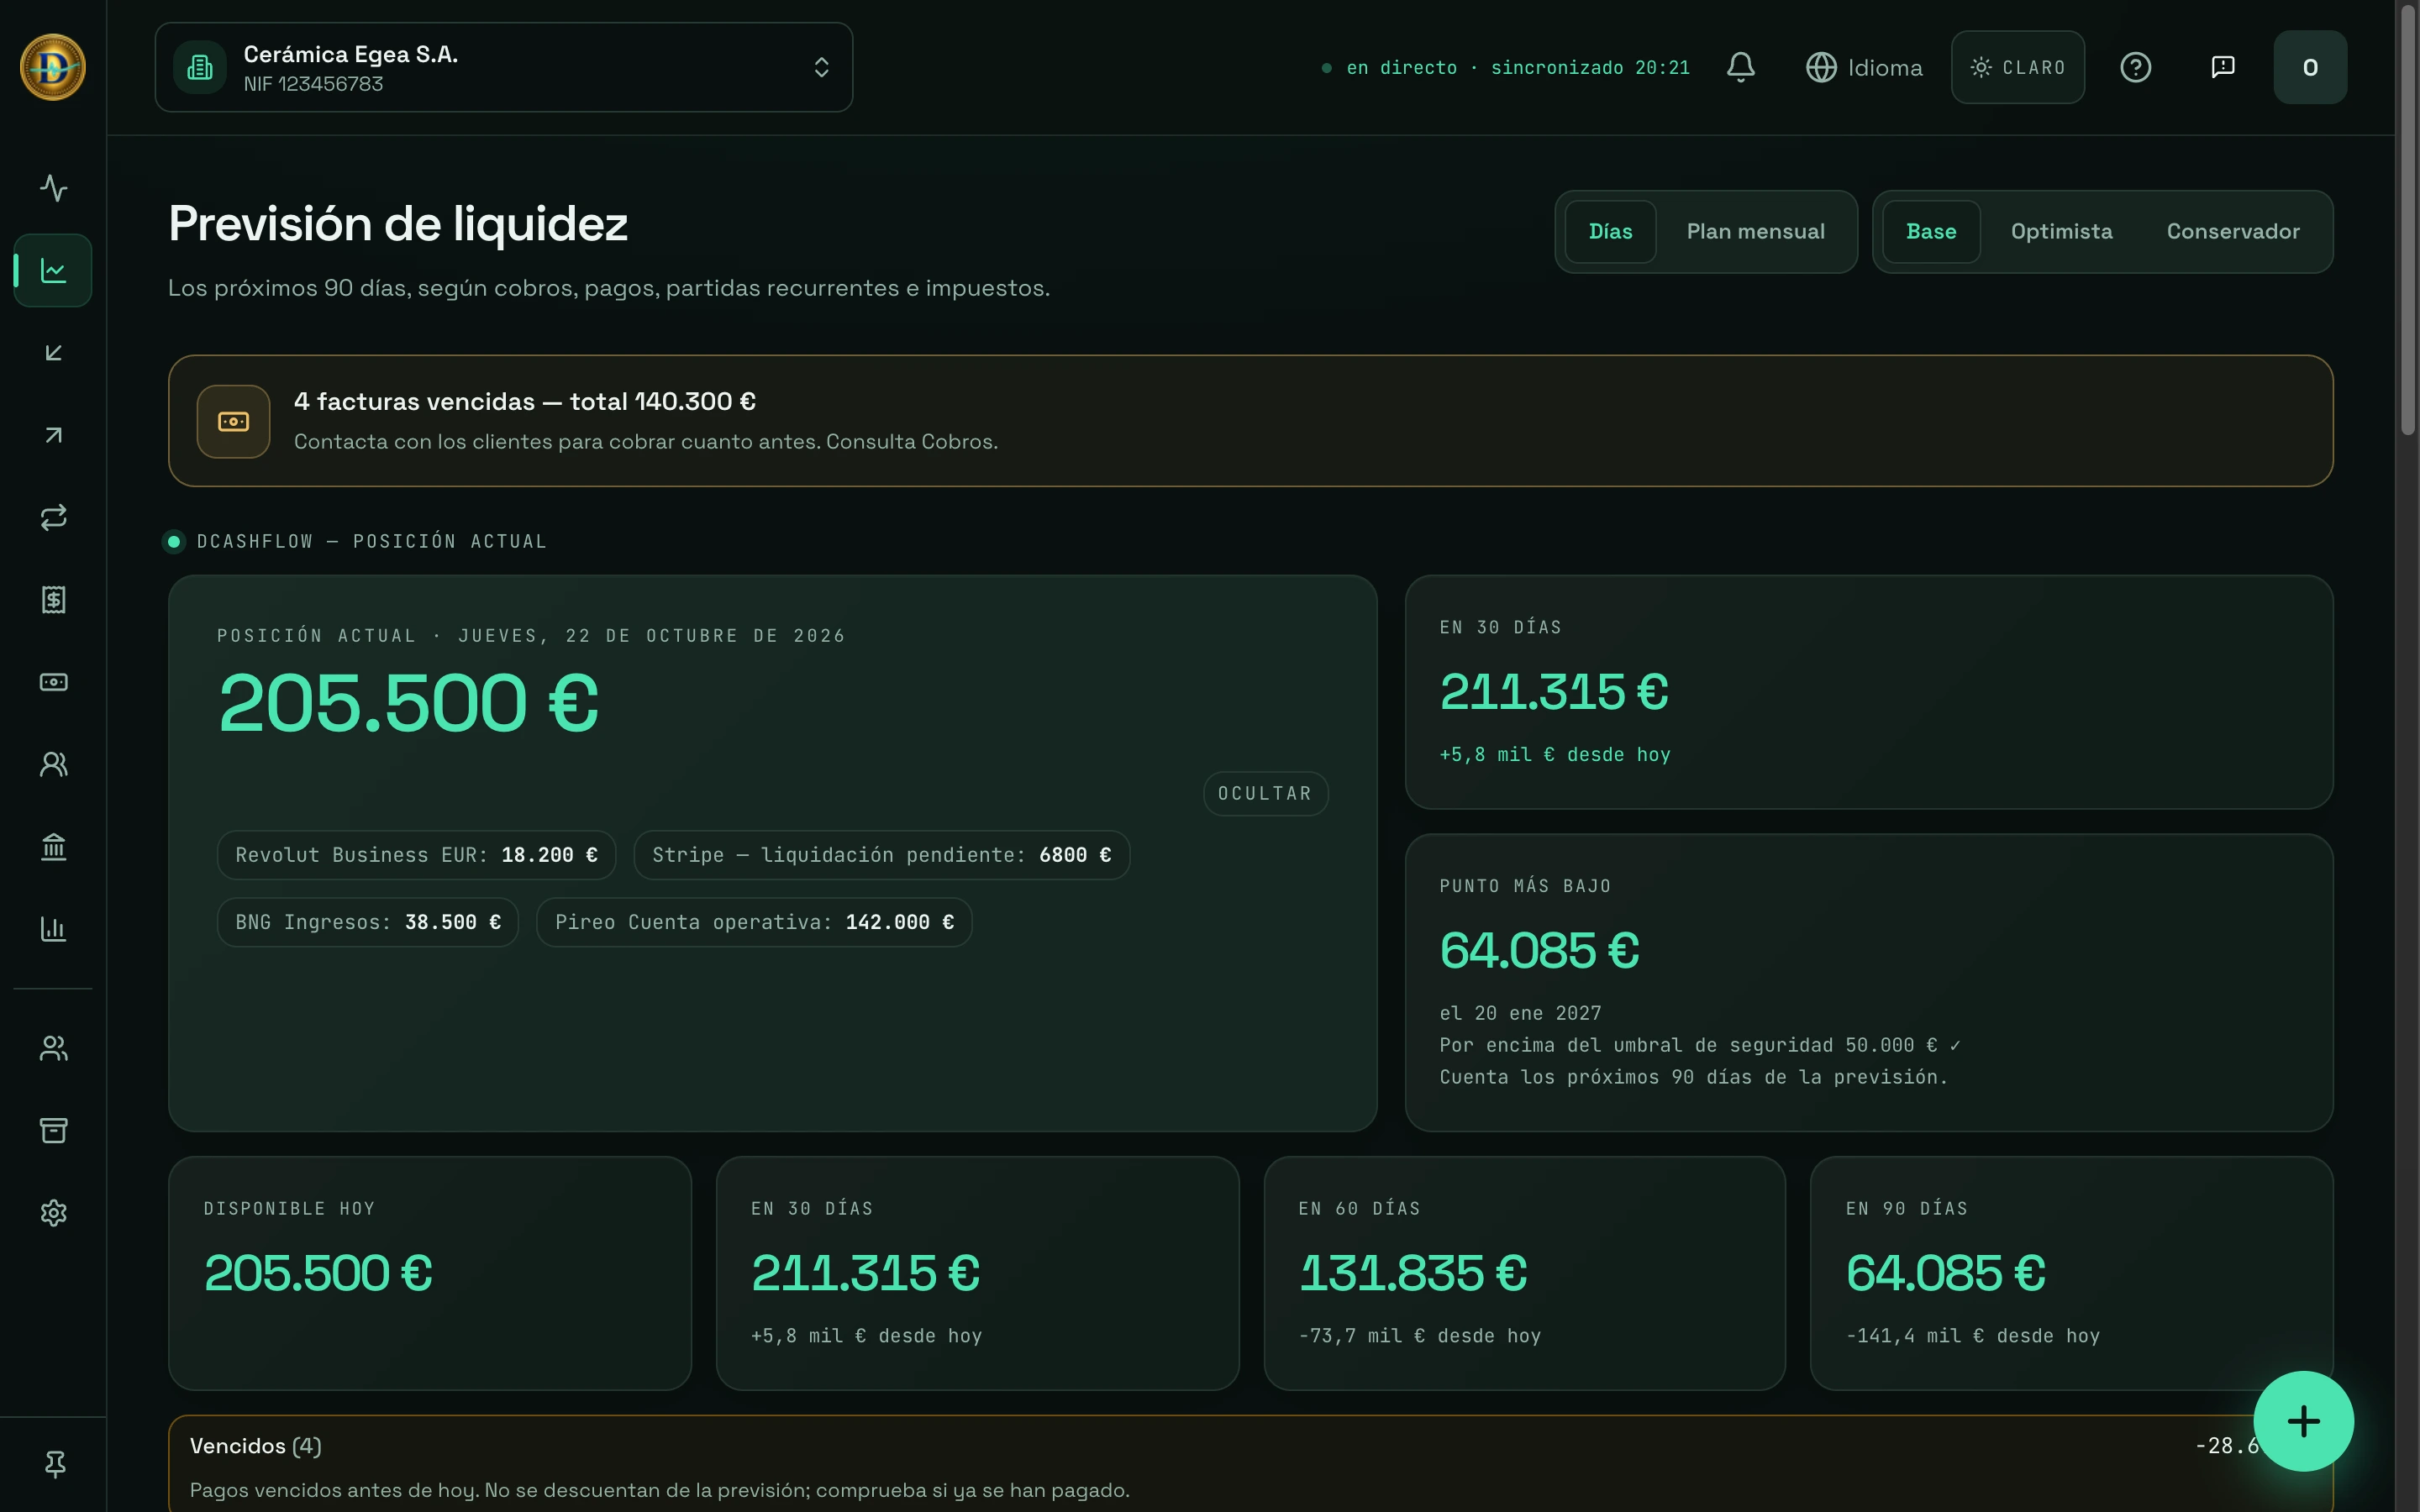
Task: Open the contacts person sidebar icon
Action: click(x=53, y=765)
